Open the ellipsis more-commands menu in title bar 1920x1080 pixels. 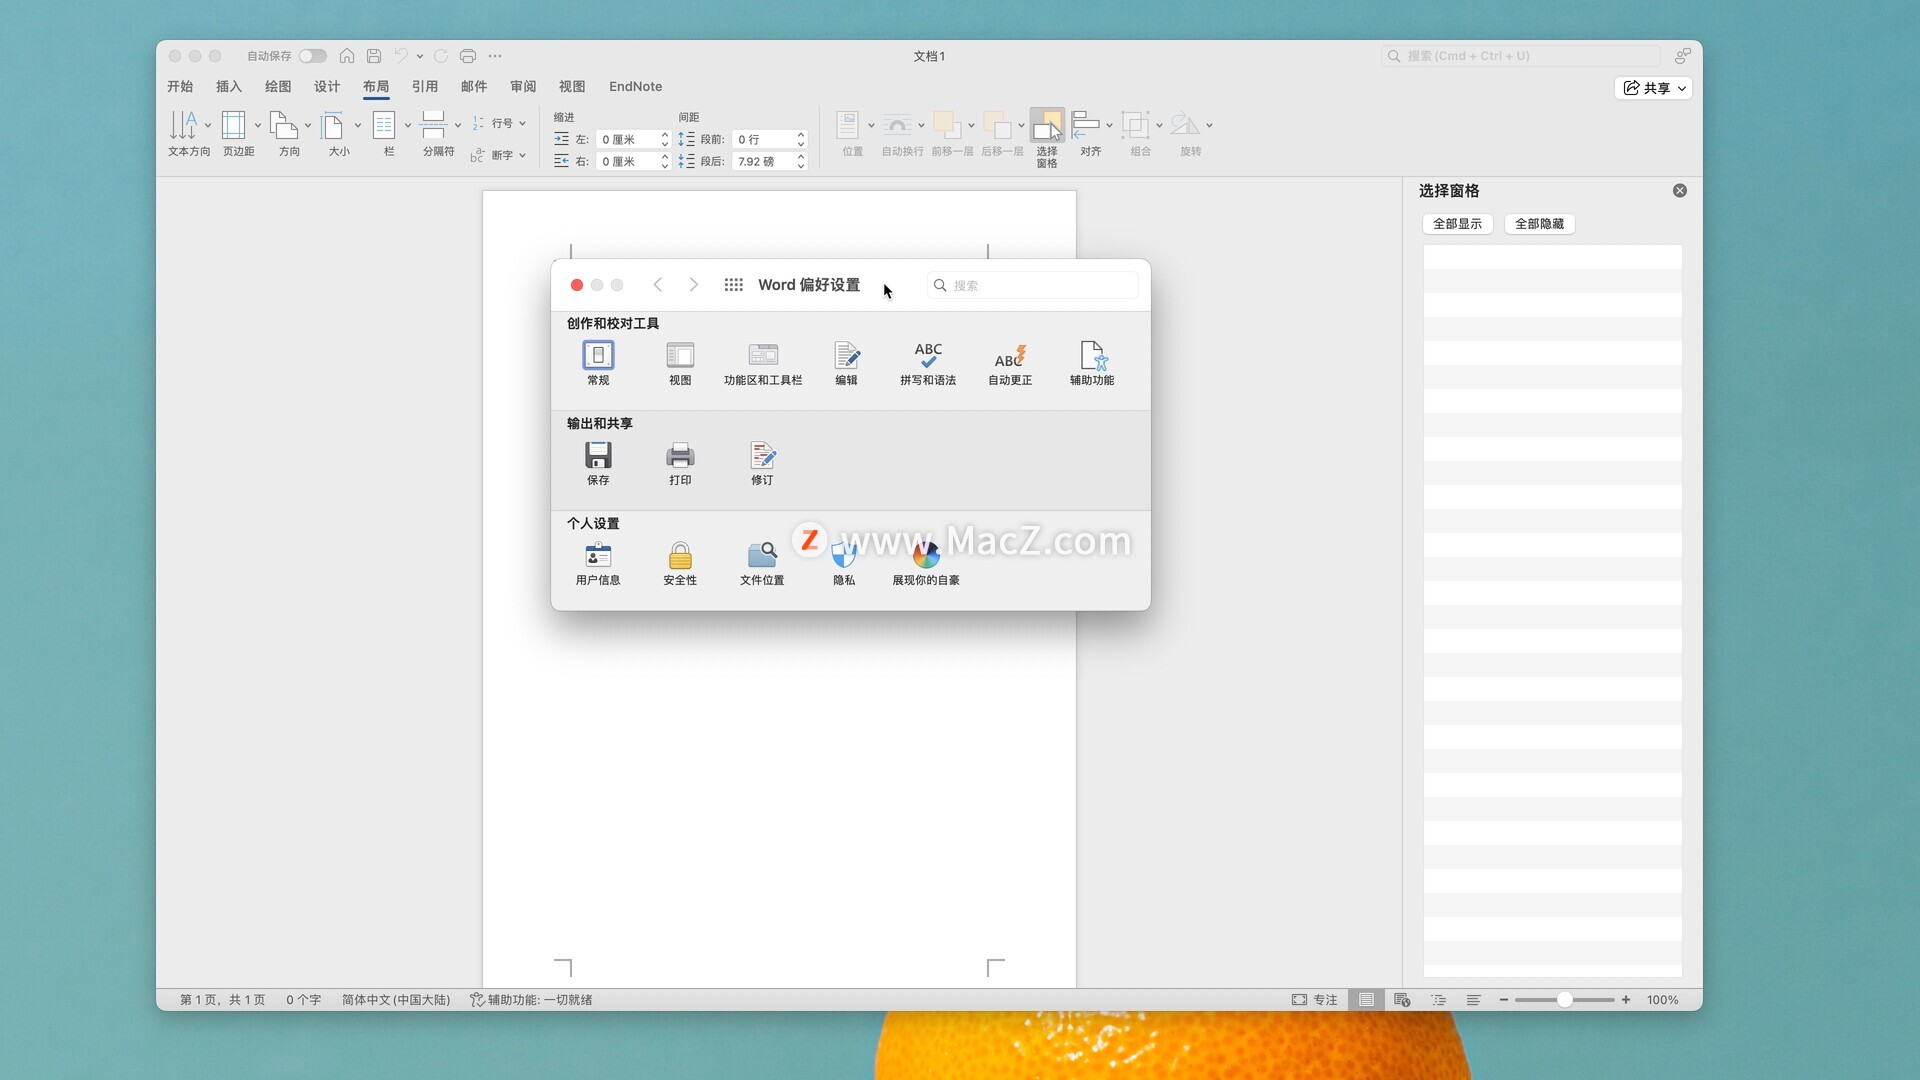pos(495,56)
